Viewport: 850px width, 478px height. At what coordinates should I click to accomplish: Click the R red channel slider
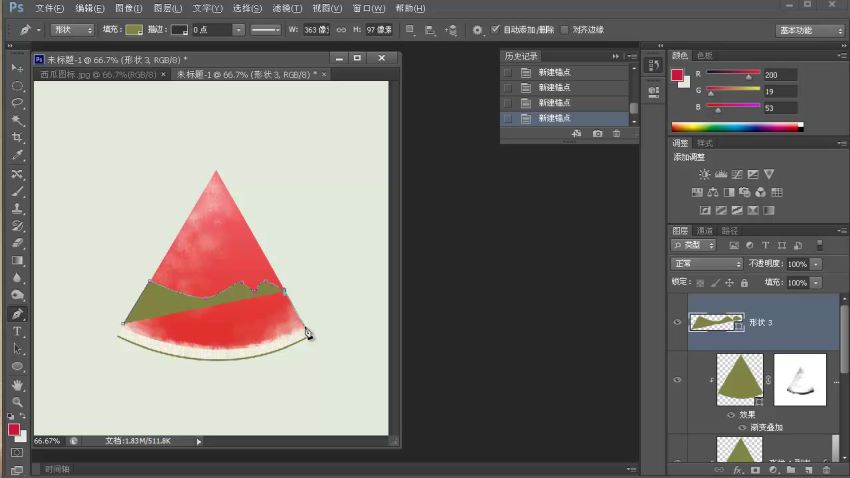[732, 73]
